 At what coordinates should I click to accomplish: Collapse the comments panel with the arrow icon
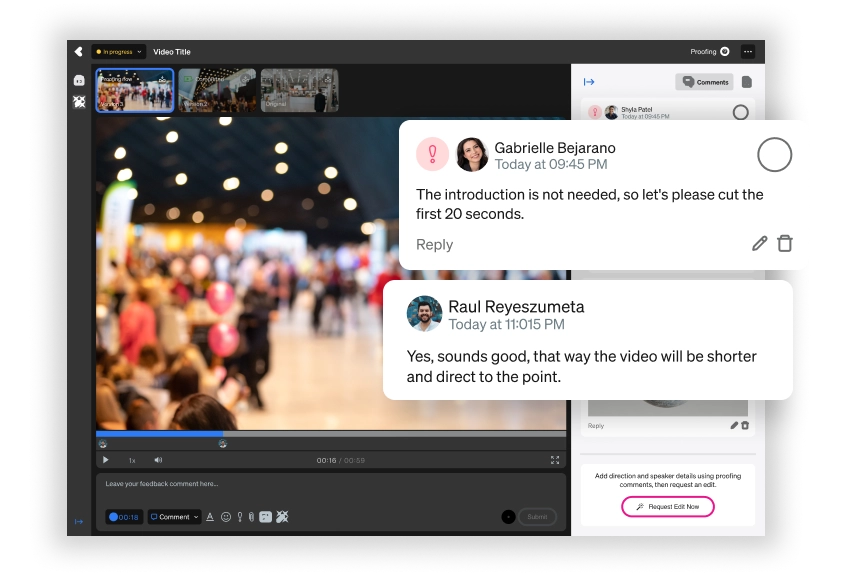tap(589, 82)
